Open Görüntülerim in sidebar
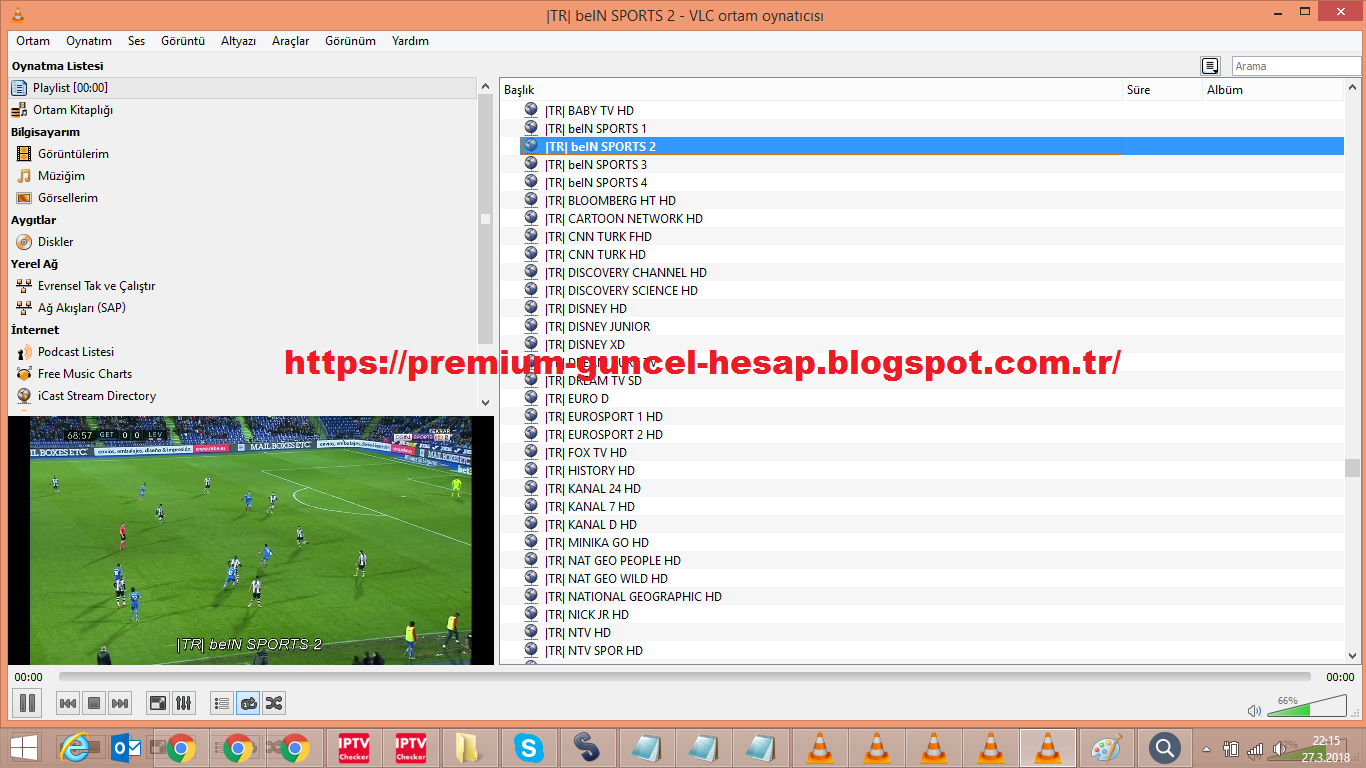 click(x=243, y=154)
